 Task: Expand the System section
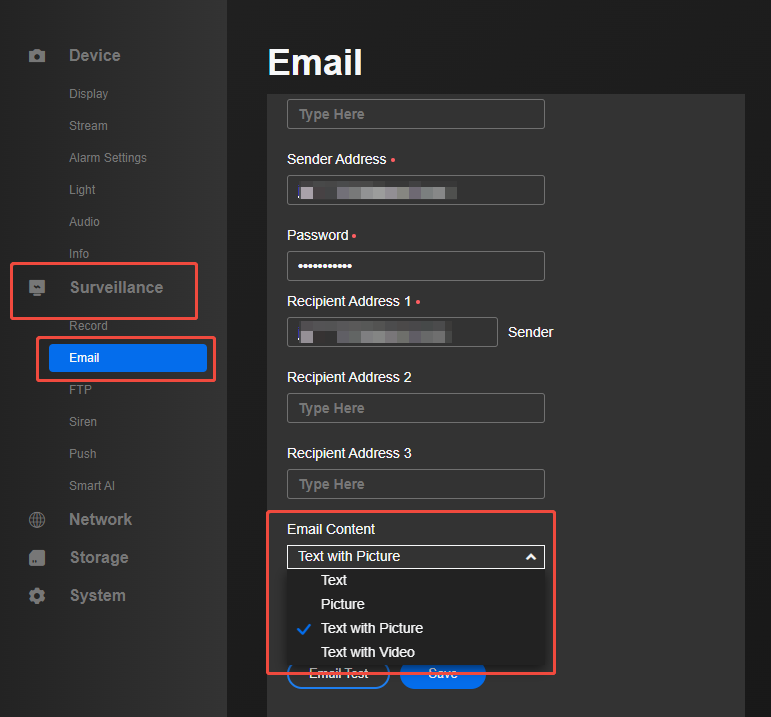98,596
